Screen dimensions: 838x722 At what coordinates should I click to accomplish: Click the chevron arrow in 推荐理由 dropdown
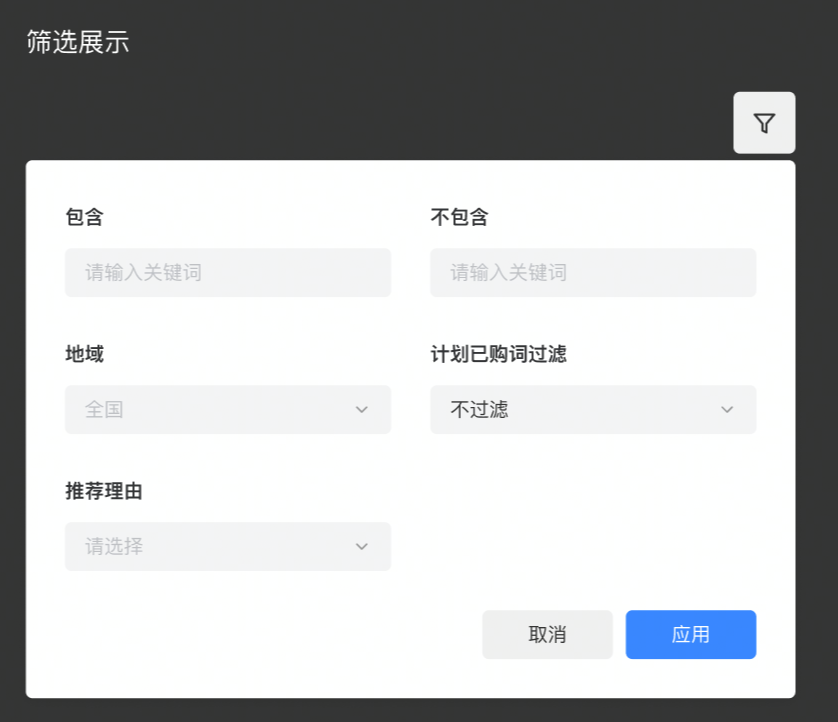(362, 547)
